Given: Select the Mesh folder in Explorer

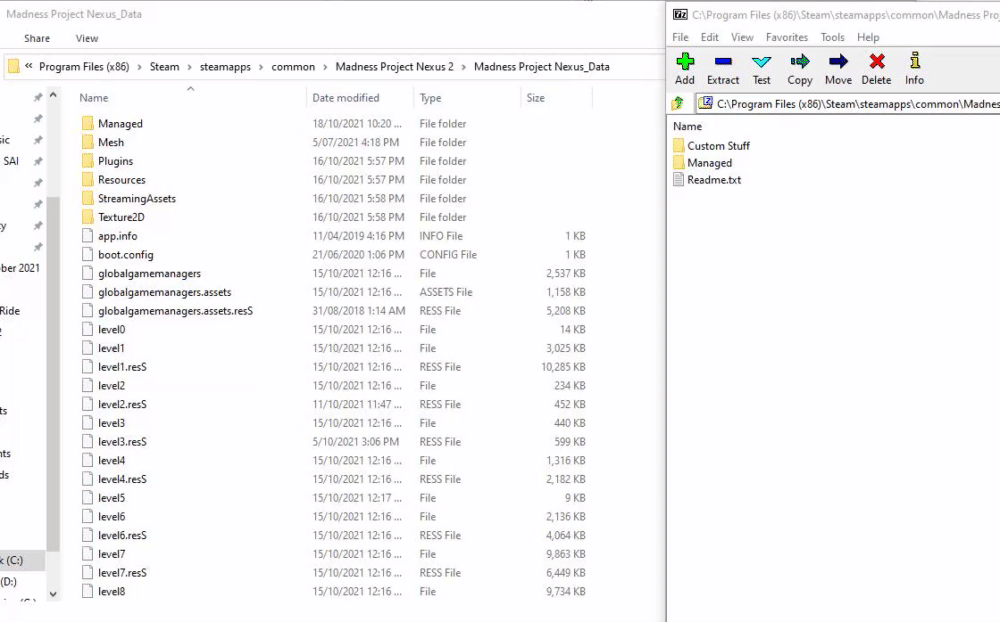Looking at the screenshot, I should [103, 142].
